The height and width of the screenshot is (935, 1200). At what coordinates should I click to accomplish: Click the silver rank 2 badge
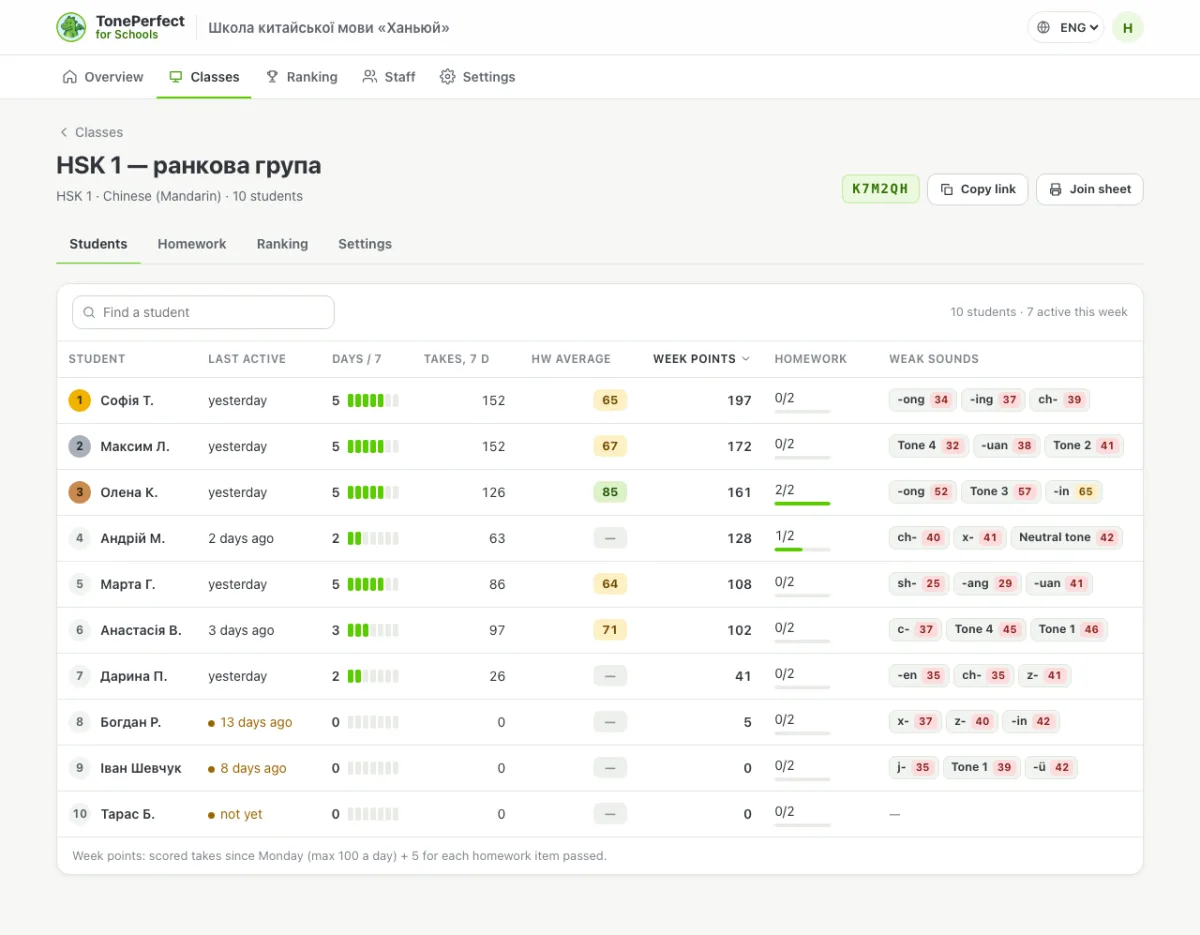[80, 446]
